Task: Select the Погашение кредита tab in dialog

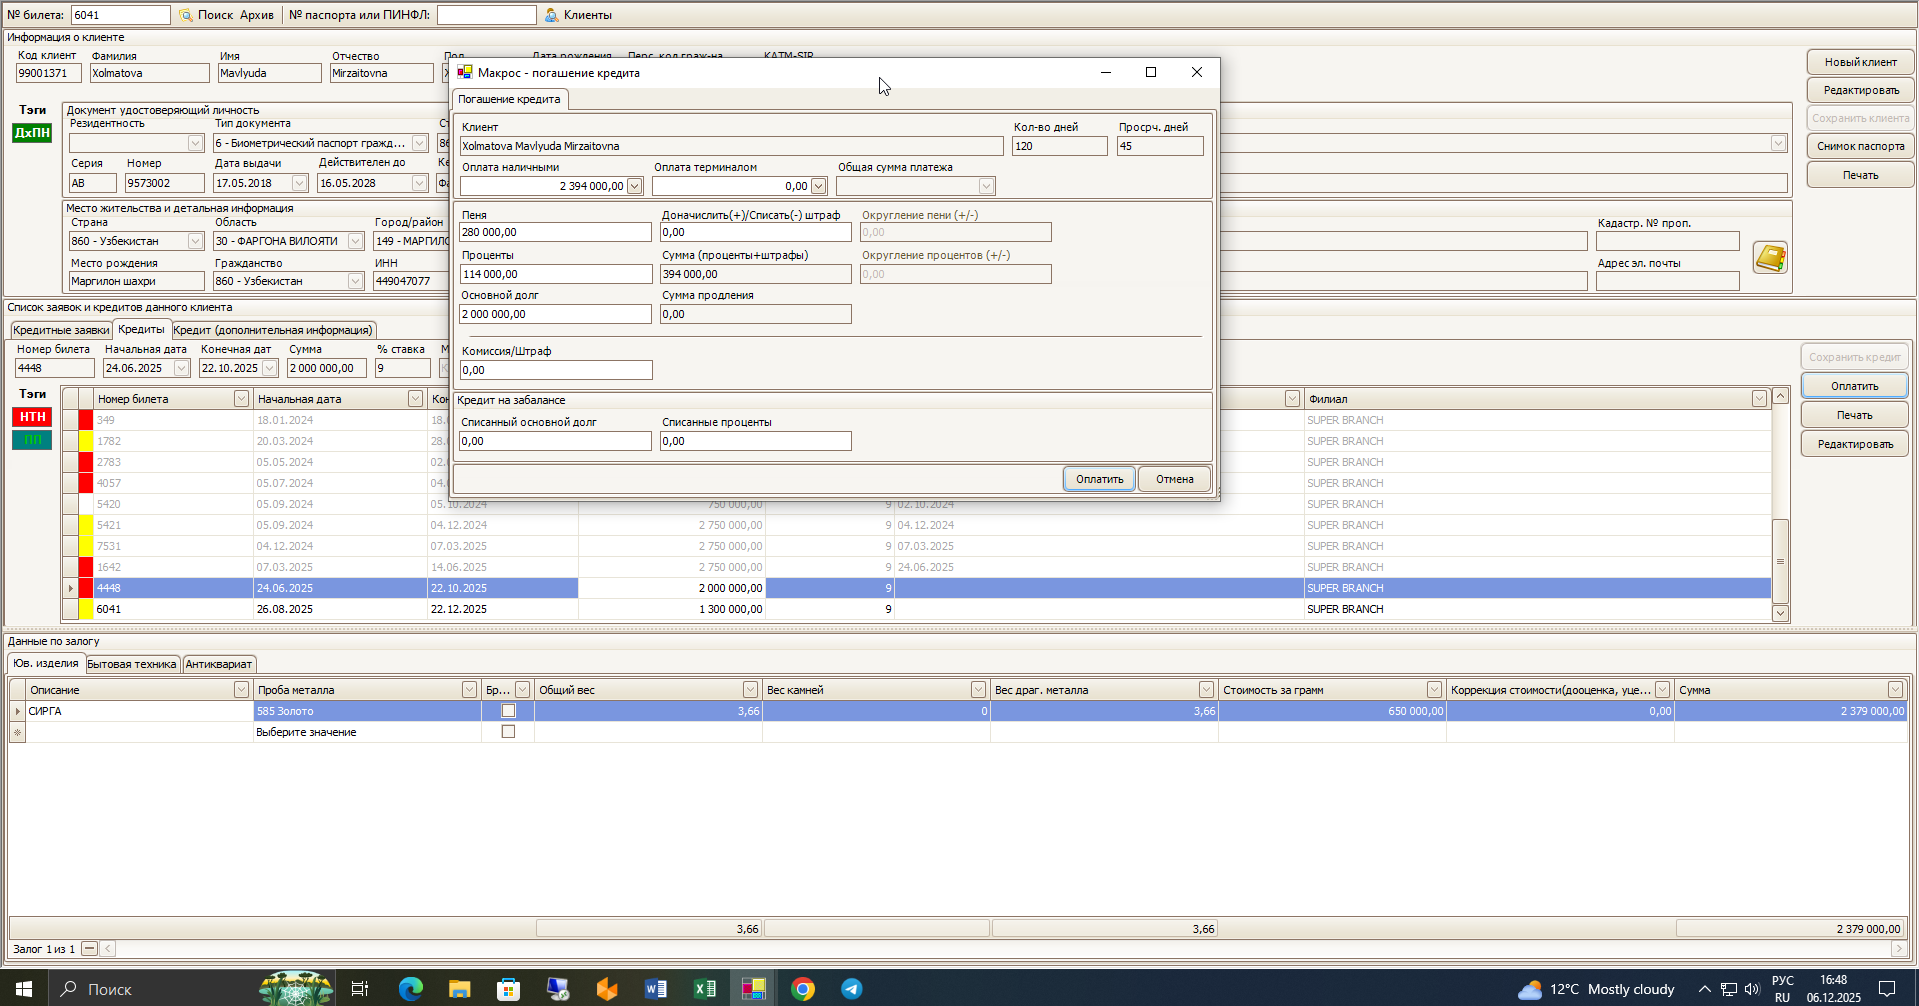Action: [x=509, y=99]
